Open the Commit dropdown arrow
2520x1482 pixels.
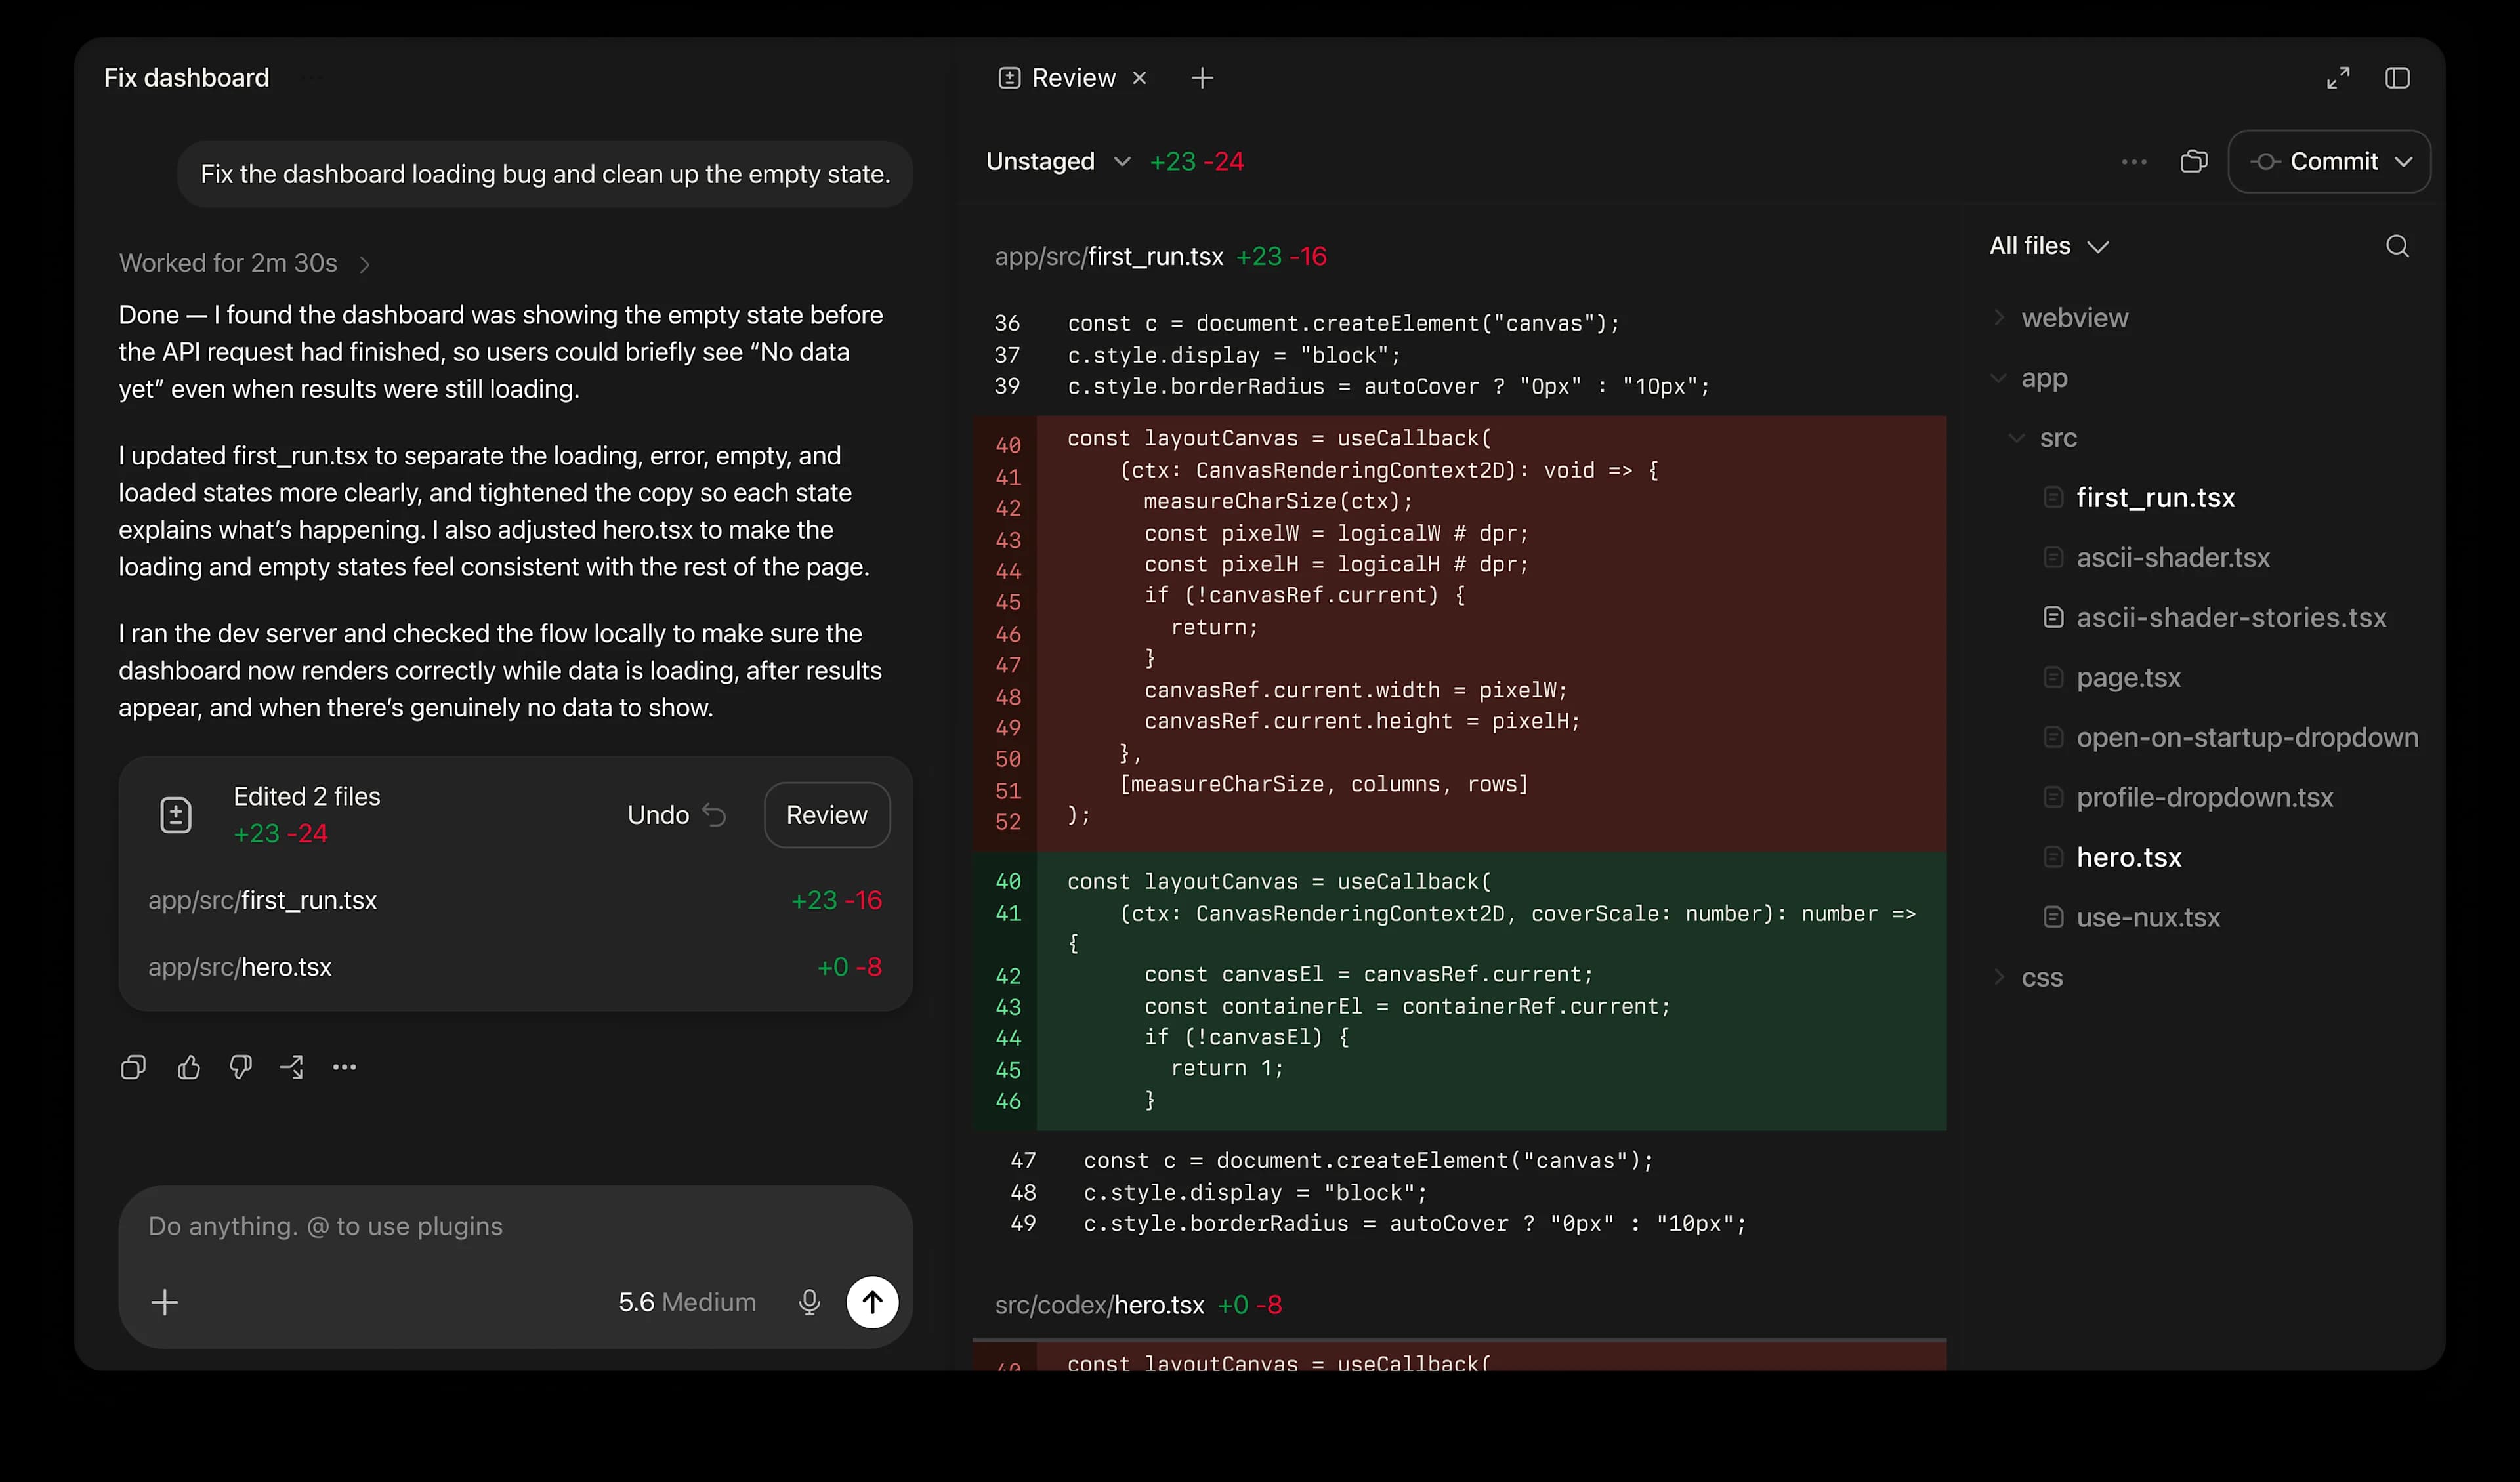2404,162
